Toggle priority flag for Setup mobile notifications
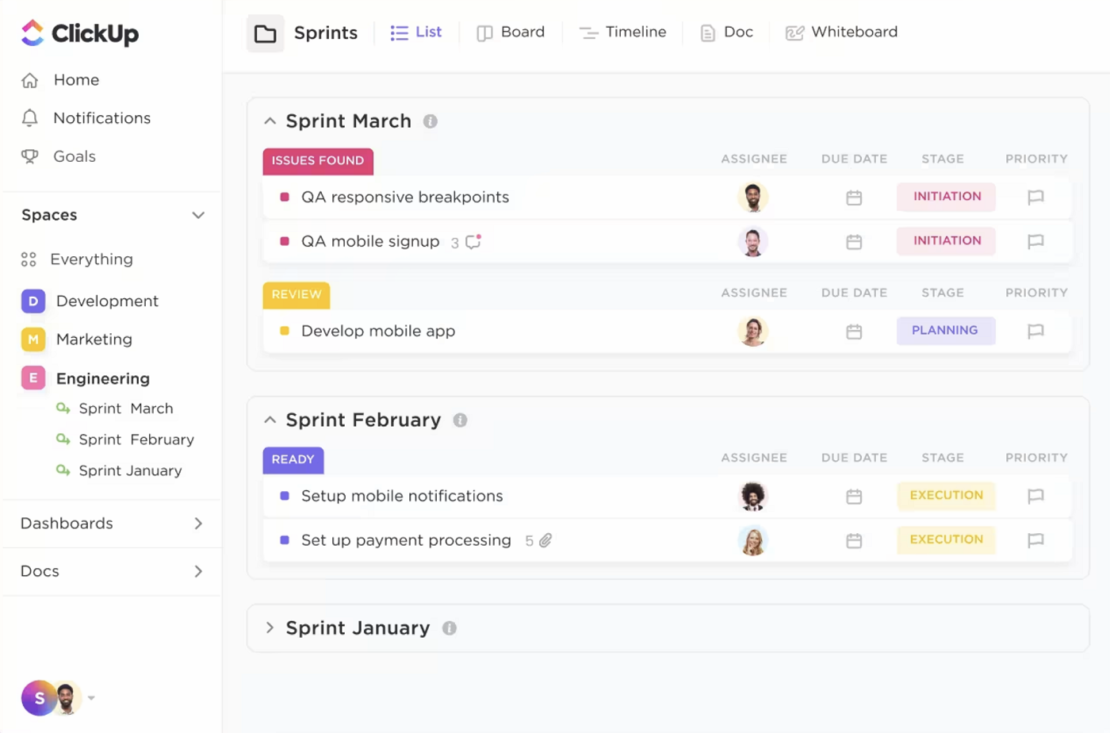The height and width of the screenshot is (733, 1110). [1036, 496]
